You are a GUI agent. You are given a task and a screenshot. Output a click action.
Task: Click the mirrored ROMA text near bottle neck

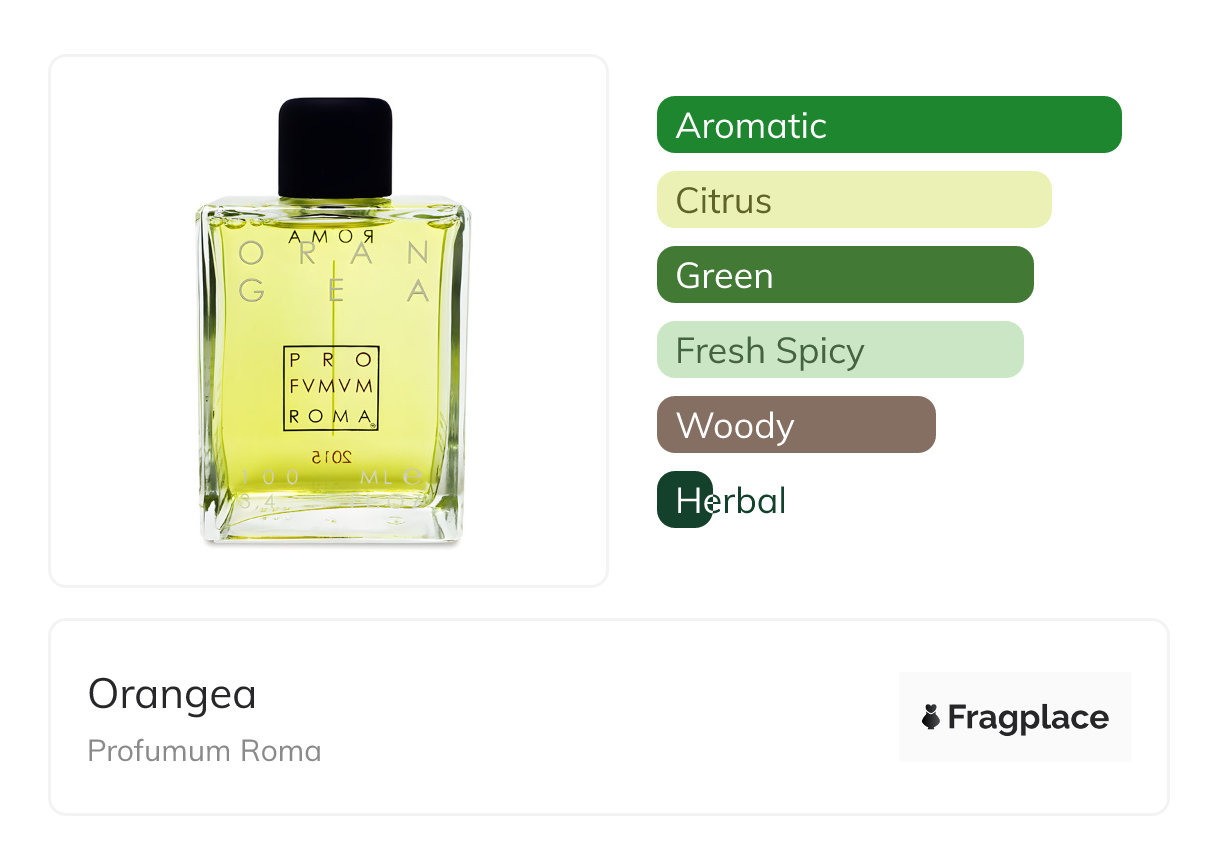click(333, 237)
